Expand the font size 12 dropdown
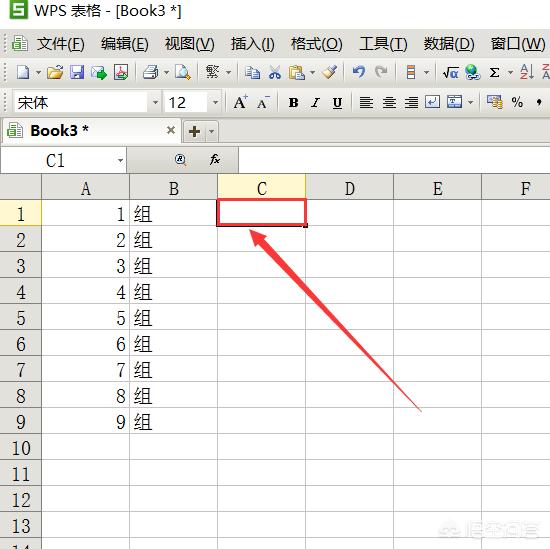550x549 pixels. click(215, 102)
